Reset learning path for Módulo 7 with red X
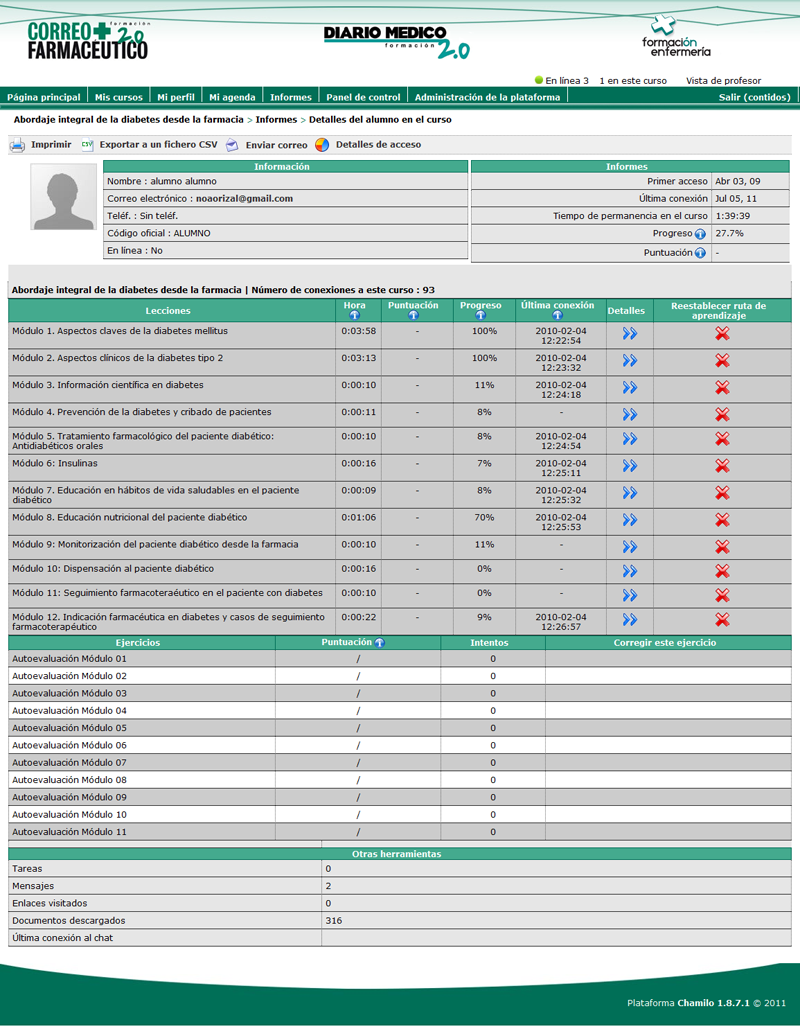The height and width of the screenshot is (1029, 800). (x=722, y=493)
